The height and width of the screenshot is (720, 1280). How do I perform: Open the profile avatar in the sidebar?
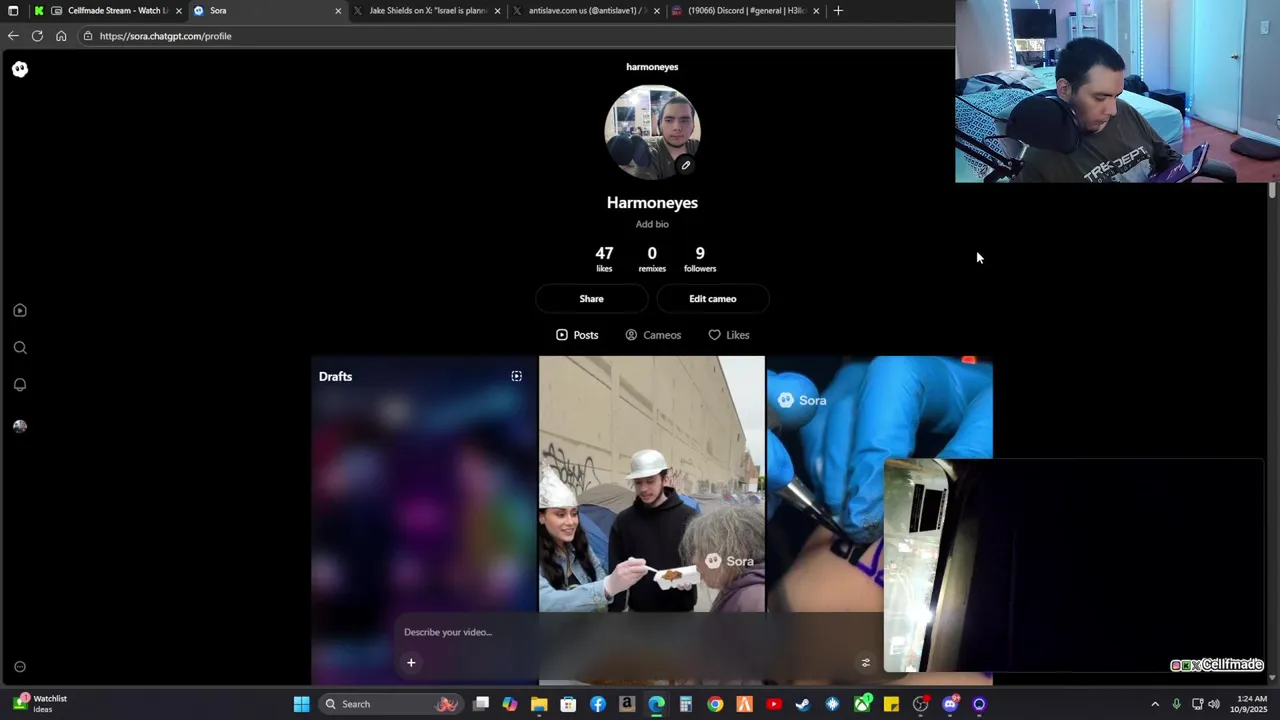tap(20, 426)
